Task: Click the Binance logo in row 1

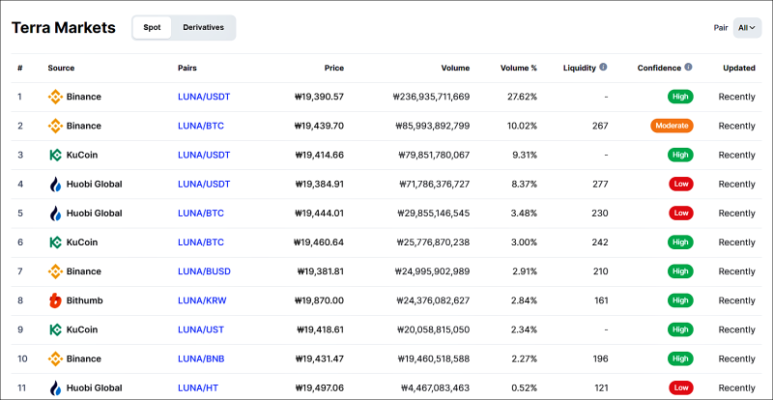Action: point(55,97)
